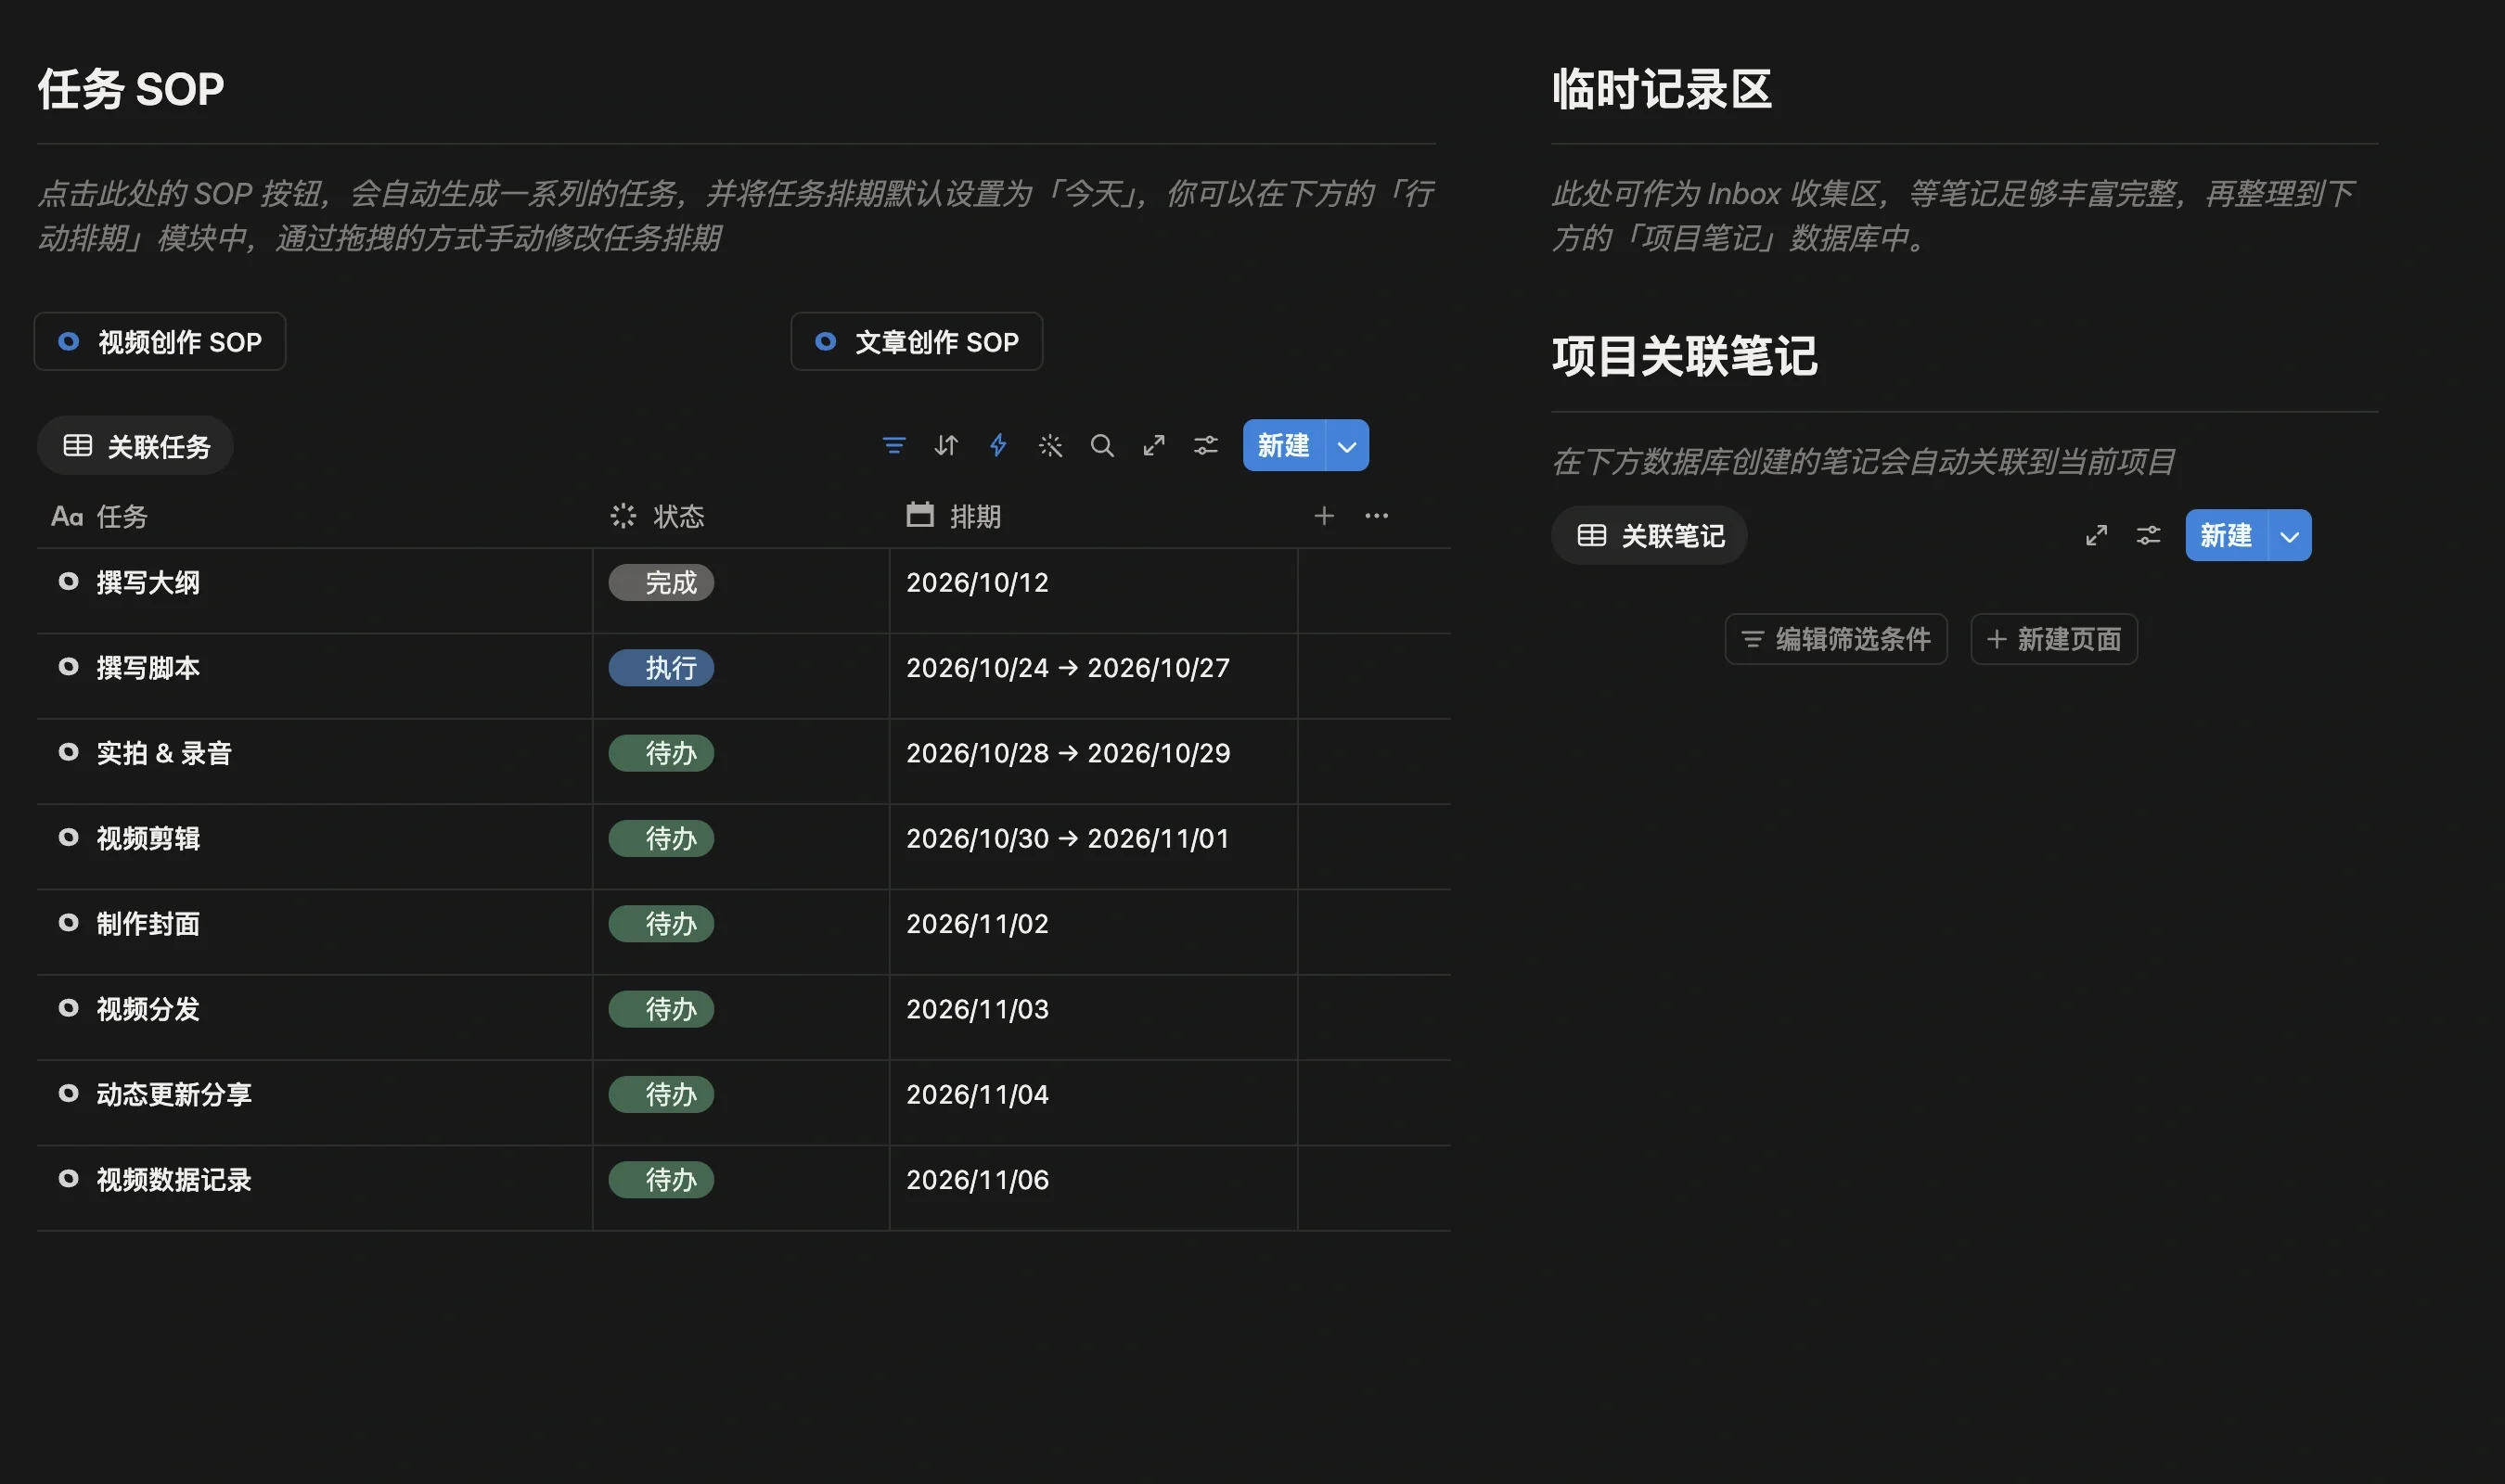
Task: Click 新建页面 button
Action: (x=2054, y=639)
